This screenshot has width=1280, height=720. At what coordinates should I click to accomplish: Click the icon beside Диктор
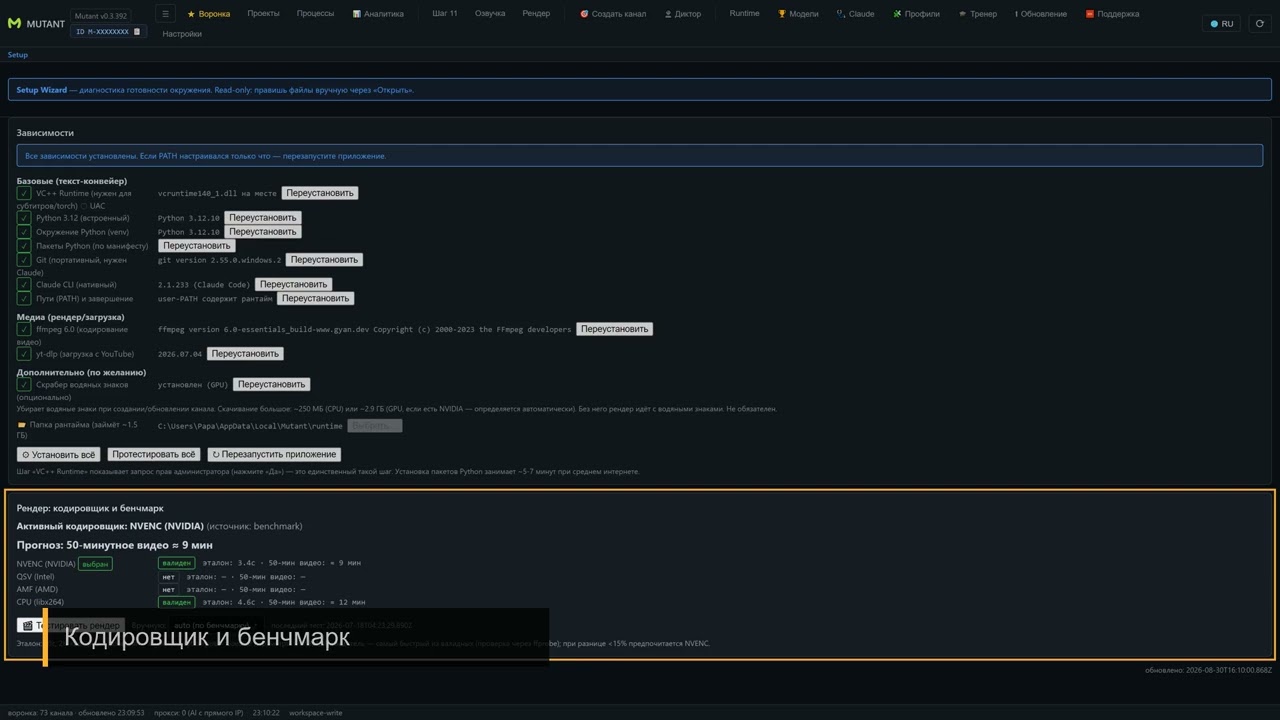668,14
